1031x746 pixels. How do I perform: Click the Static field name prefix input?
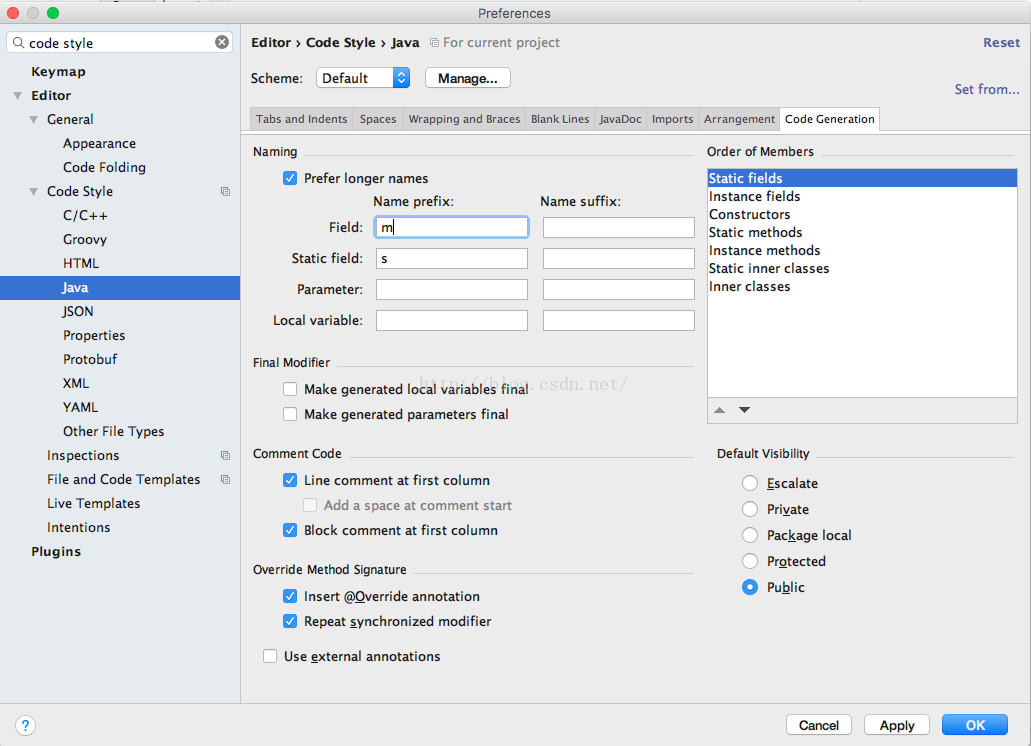click(x=452, y=259)
